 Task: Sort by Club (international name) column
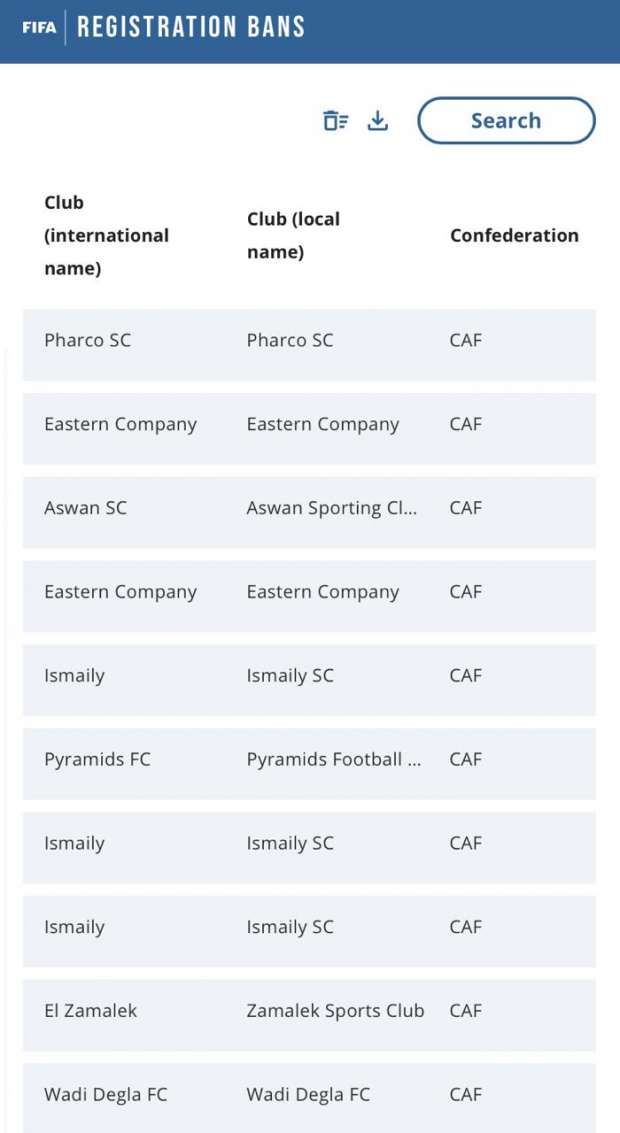[x=106, y=236]
